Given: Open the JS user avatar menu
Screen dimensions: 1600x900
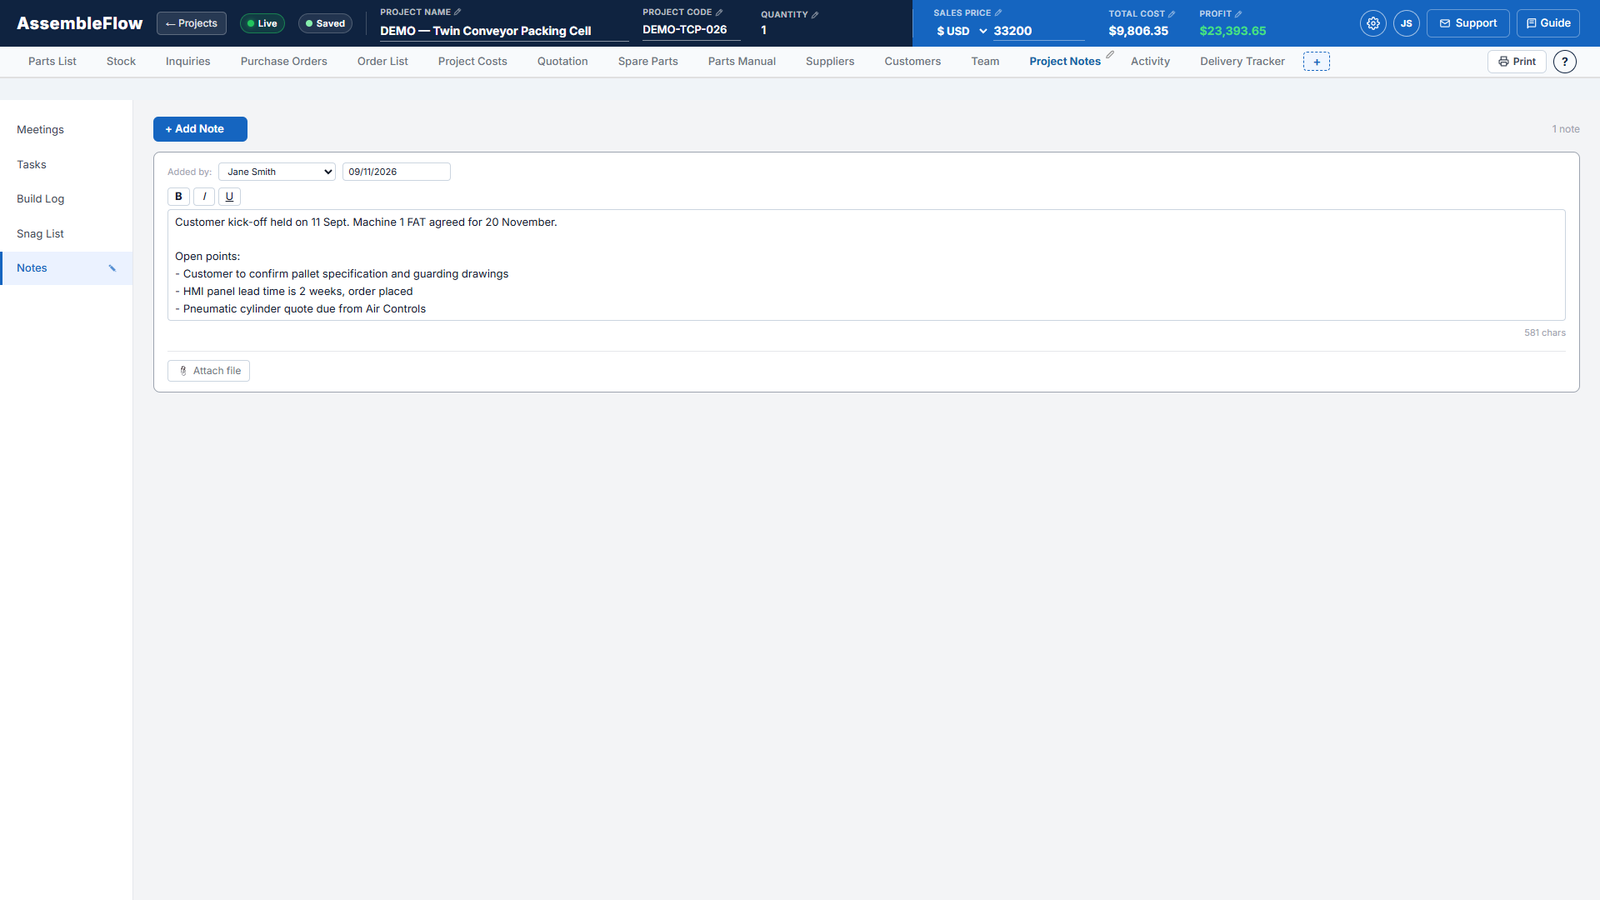Looking at the screenshot, I should click(1406, 23).
